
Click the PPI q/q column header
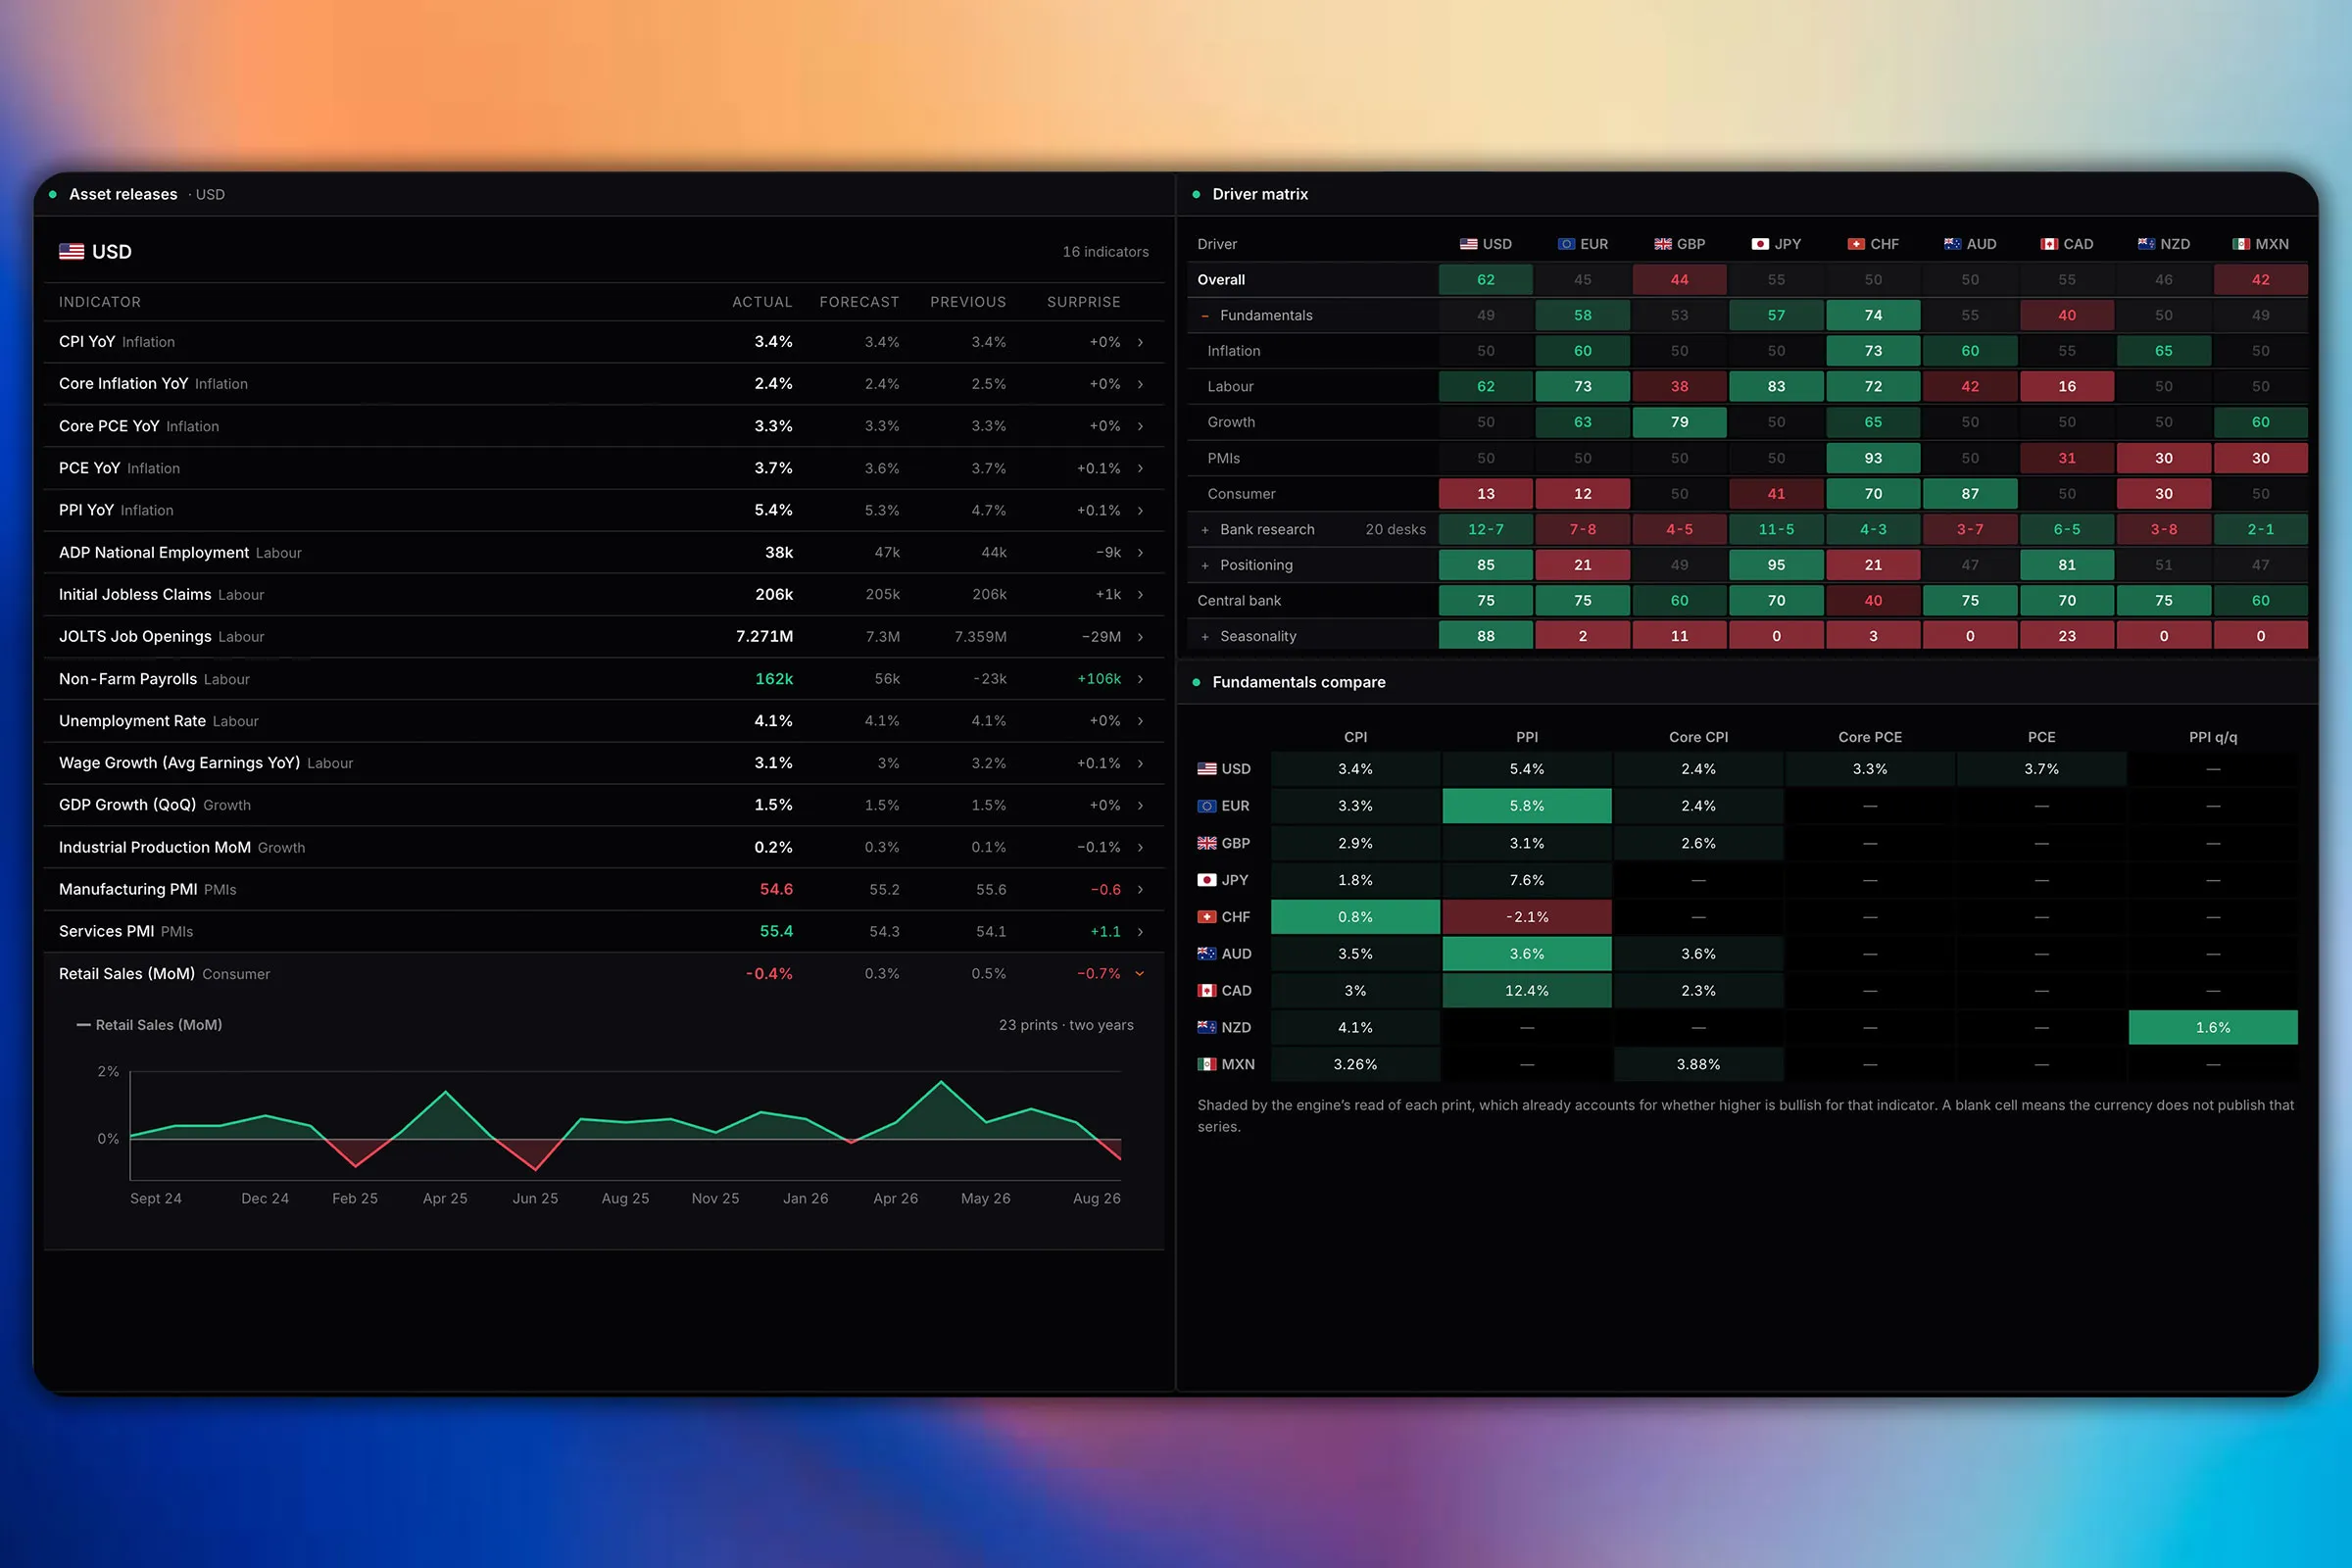2213,737
